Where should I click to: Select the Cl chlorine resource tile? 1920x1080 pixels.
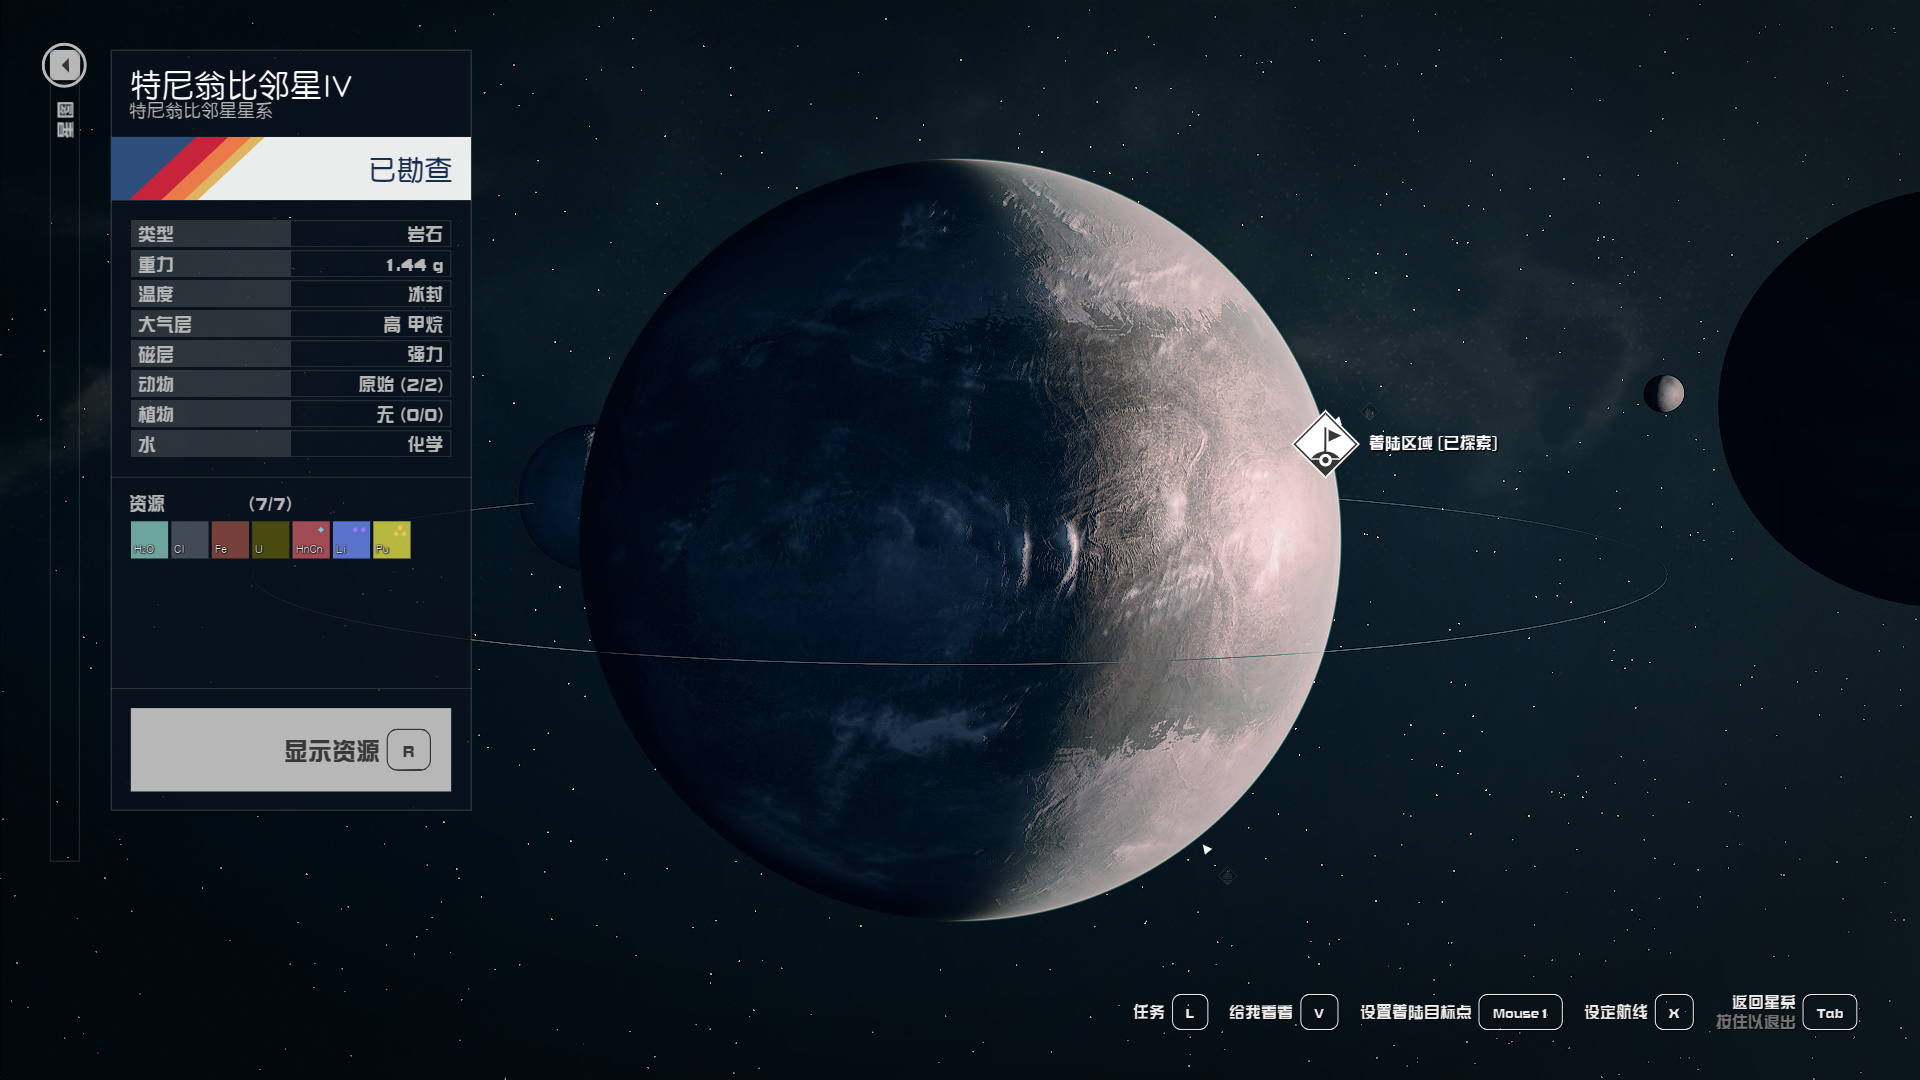coord(189,540)
